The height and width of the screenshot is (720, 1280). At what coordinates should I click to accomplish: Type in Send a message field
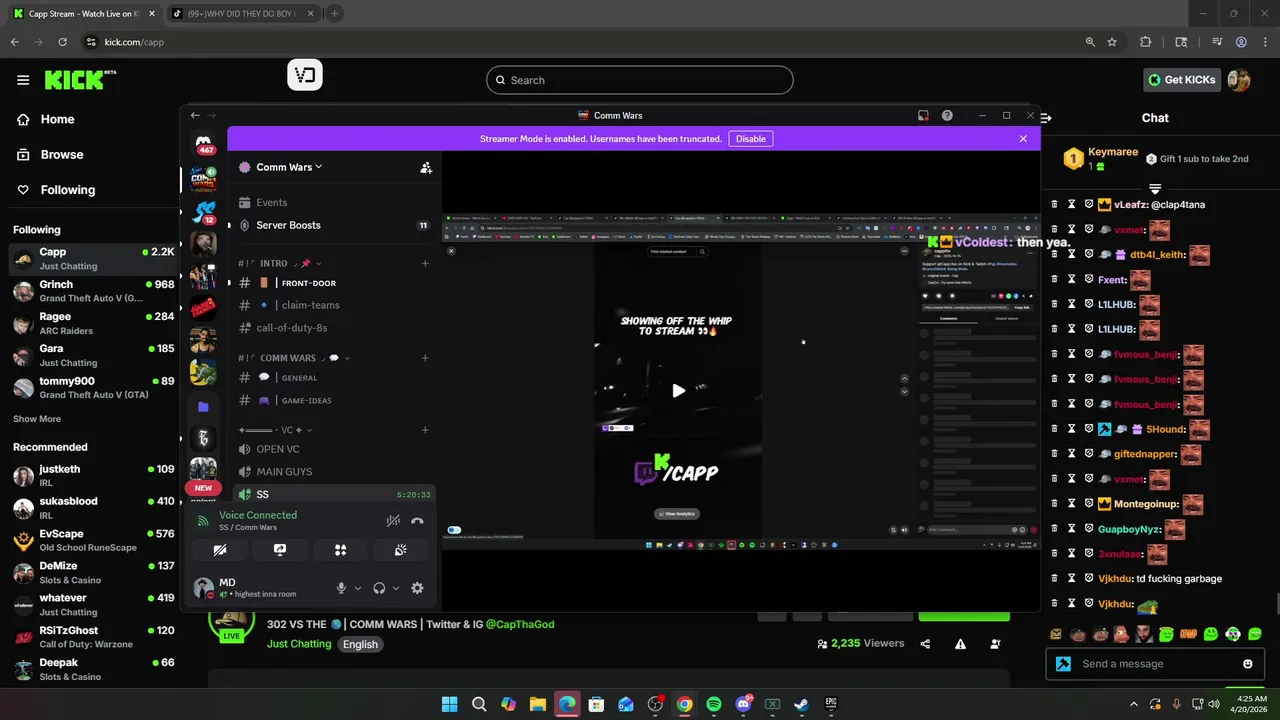1155,663
